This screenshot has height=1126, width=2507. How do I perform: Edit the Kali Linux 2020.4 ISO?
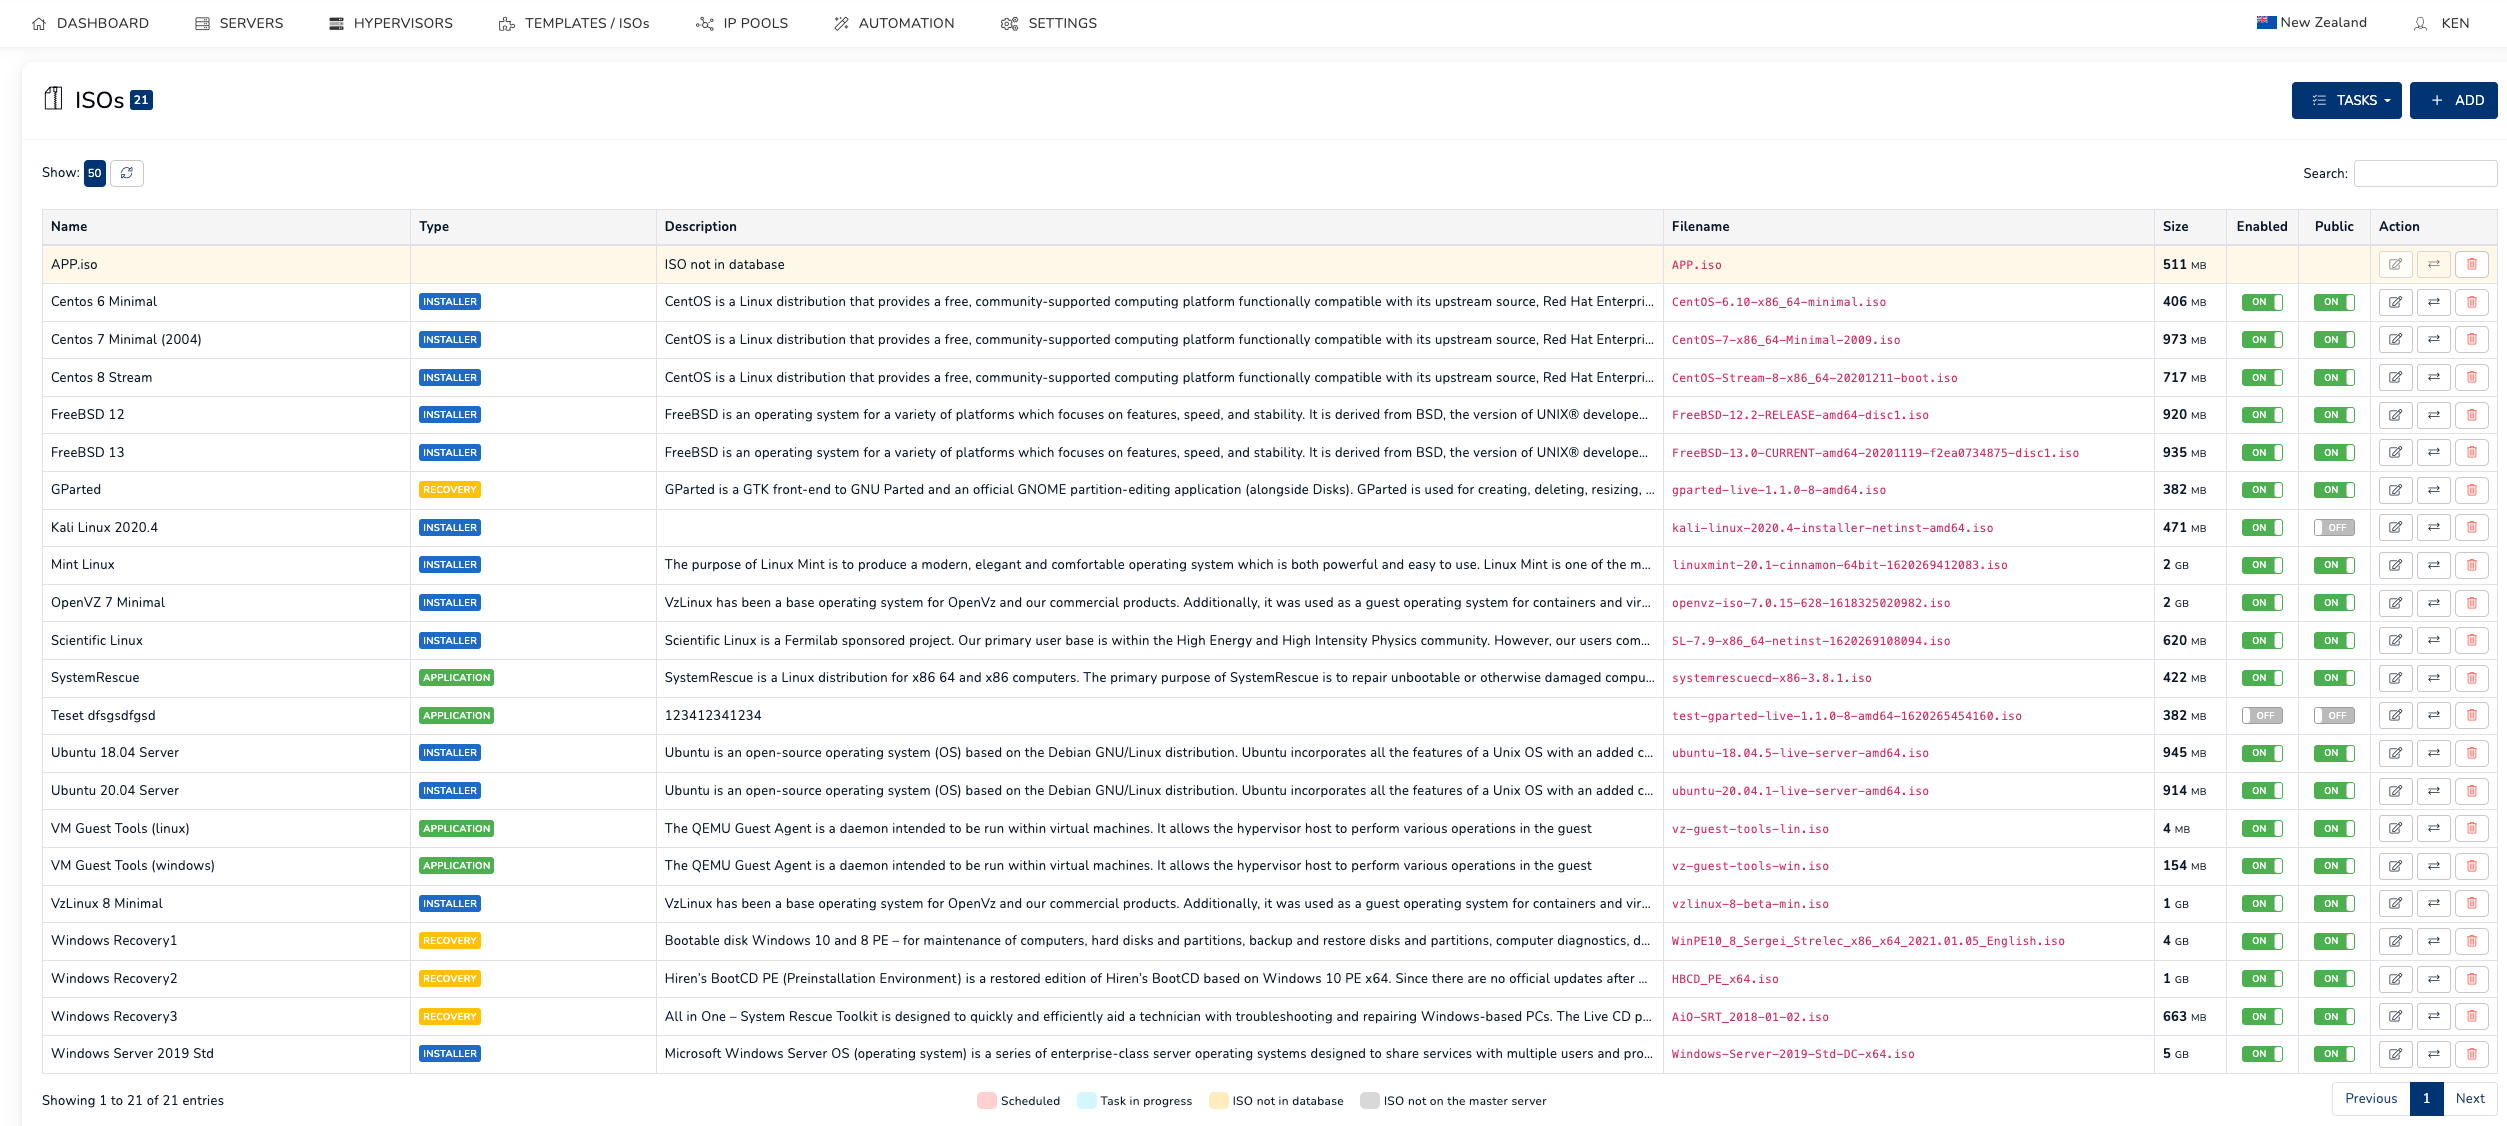(2395, 528)
